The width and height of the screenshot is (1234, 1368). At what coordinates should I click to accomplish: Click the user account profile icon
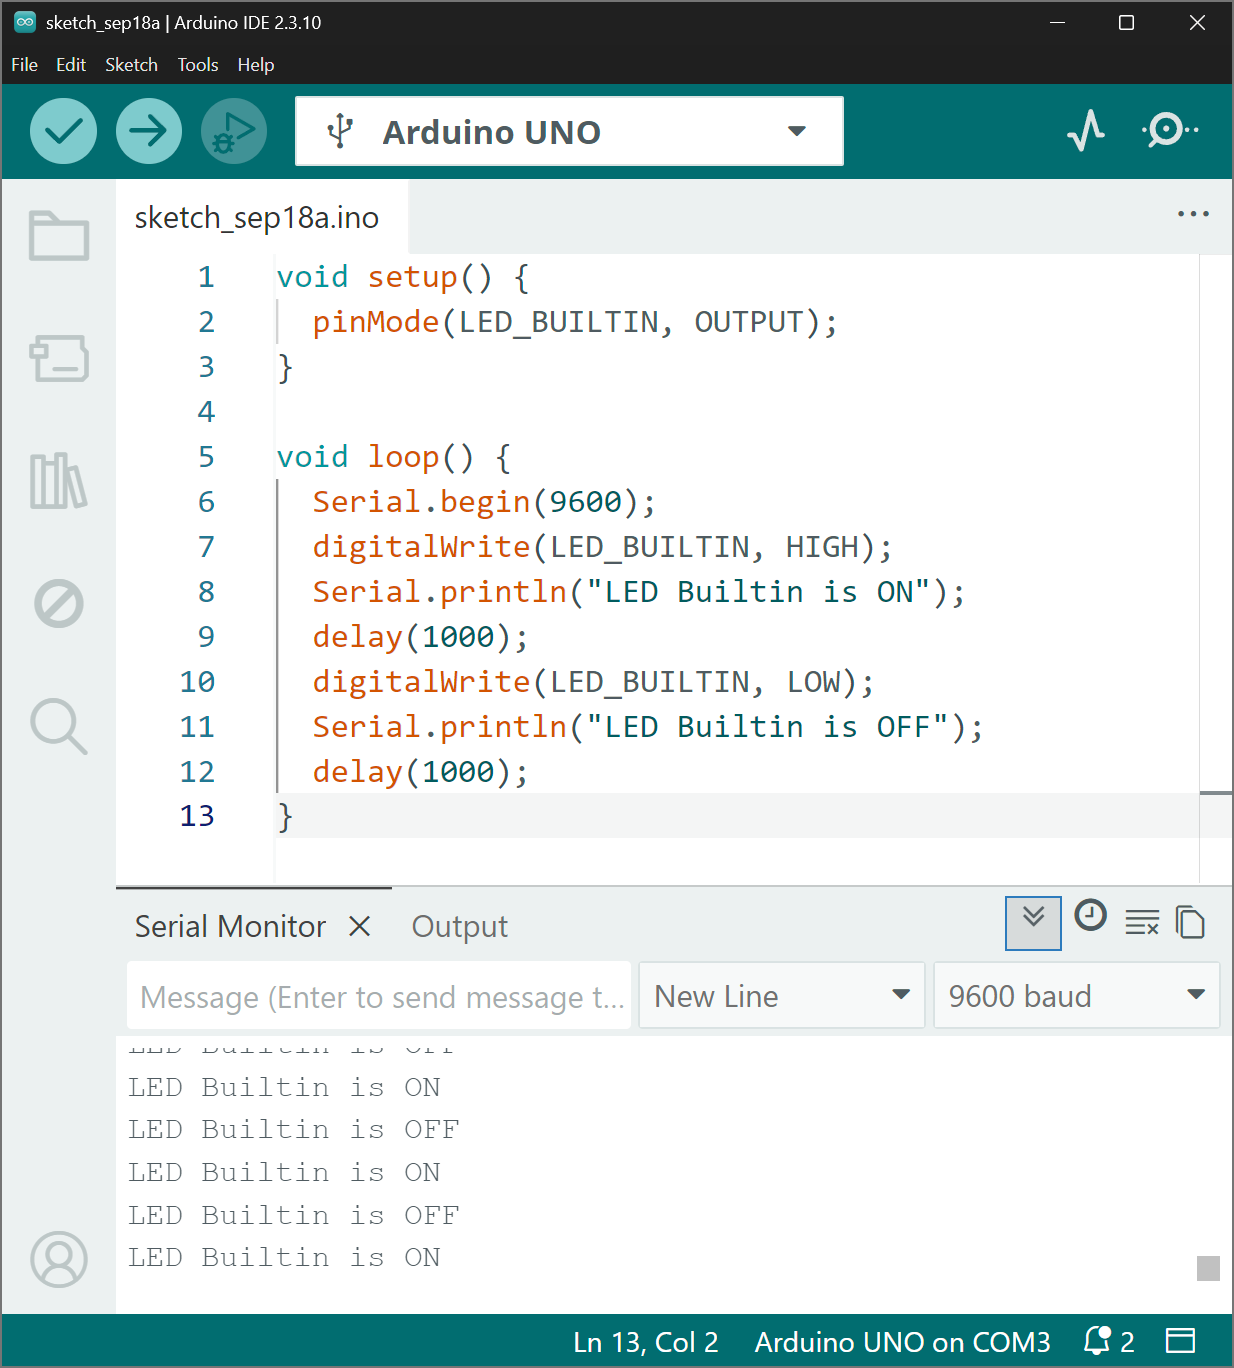pyautogui.click(x=59, y=1259)
